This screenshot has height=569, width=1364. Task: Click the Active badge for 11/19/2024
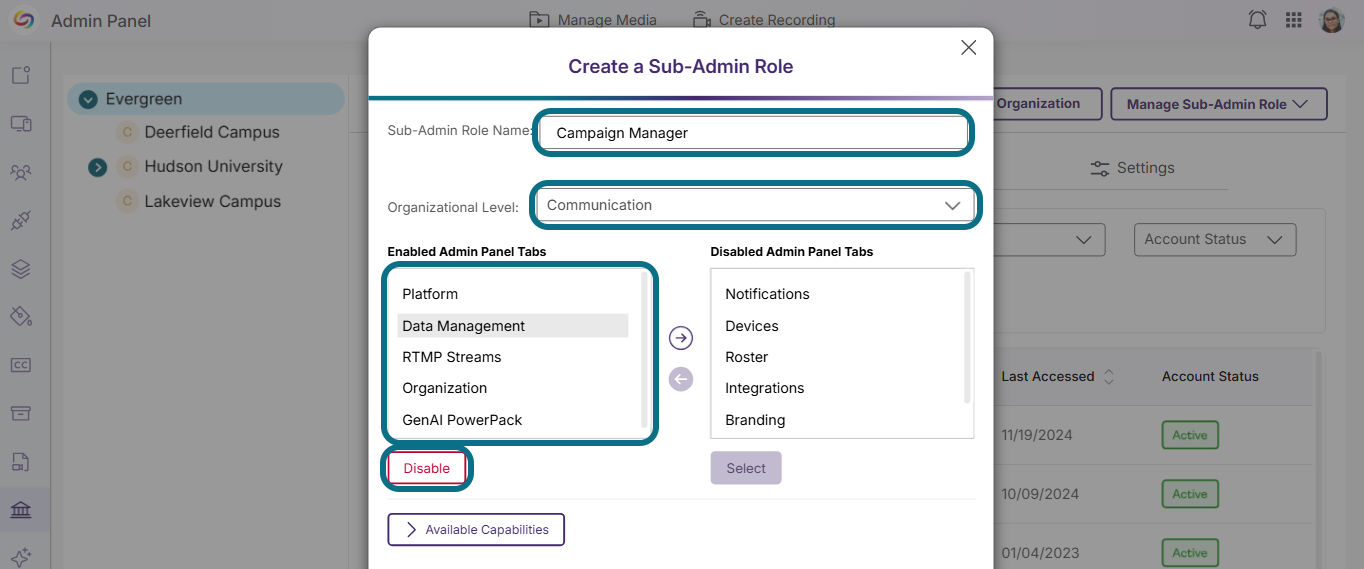point(1190,435)
